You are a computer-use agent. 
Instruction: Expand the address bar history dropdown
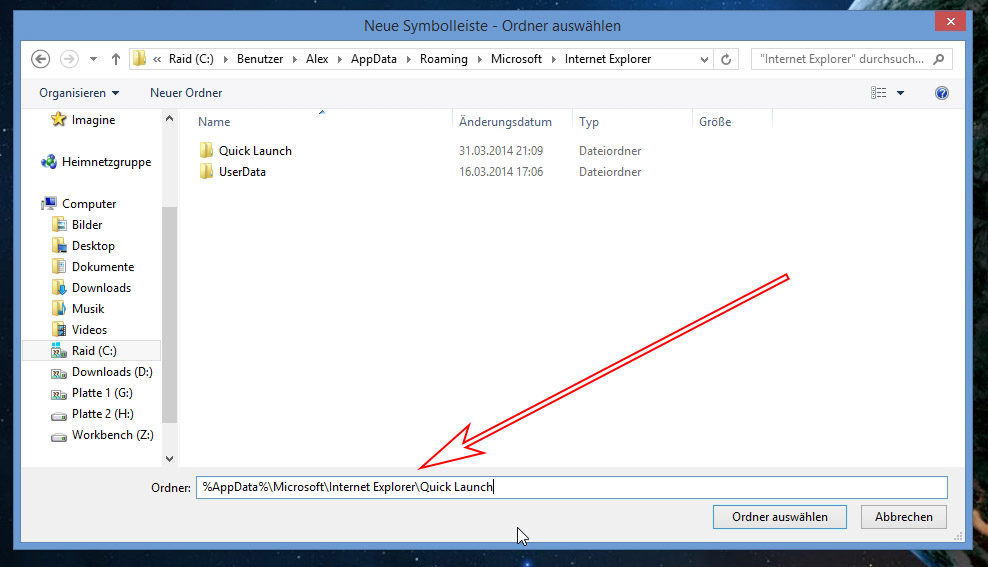(704, 59)
